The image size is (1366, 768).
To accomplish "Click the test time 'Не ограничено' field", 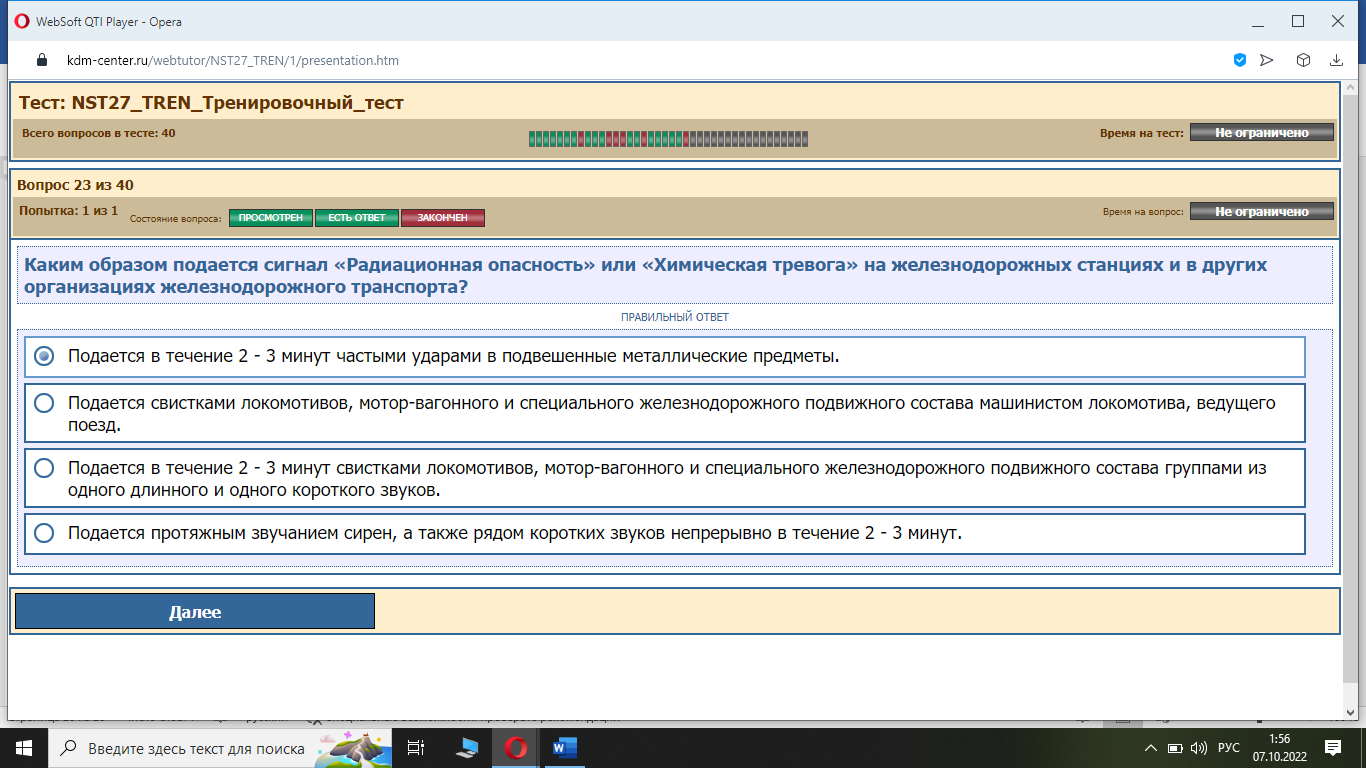I will coord(1262,132).
